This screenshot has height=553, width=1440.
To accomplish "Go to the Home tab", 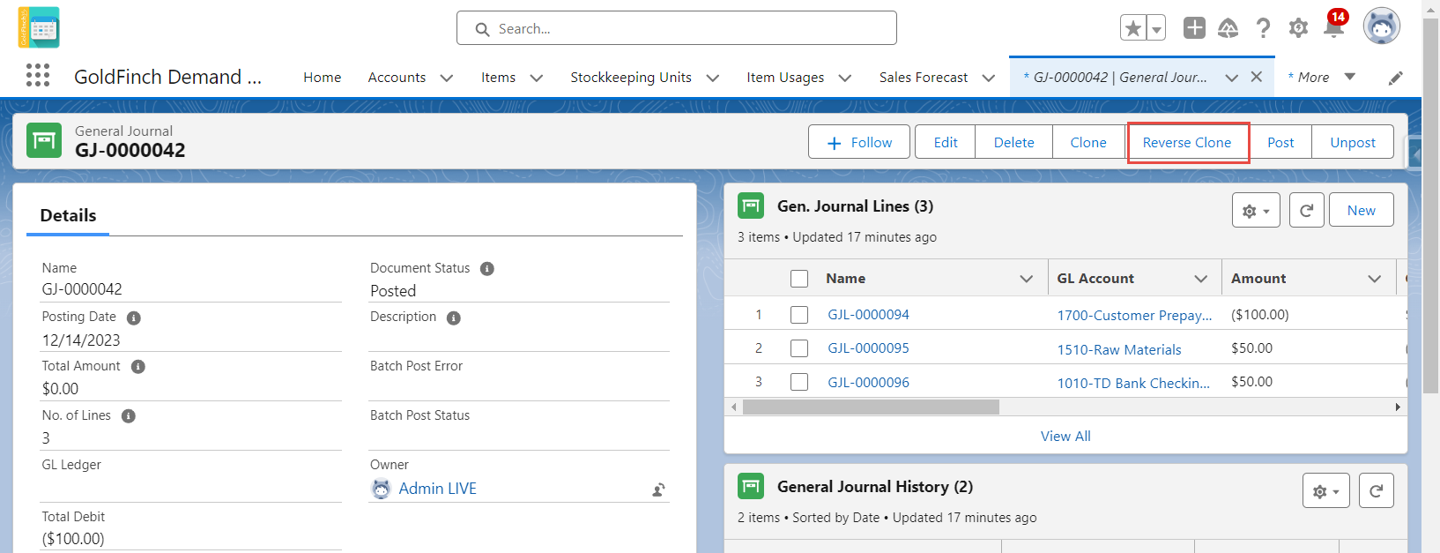I will point(322,77).
